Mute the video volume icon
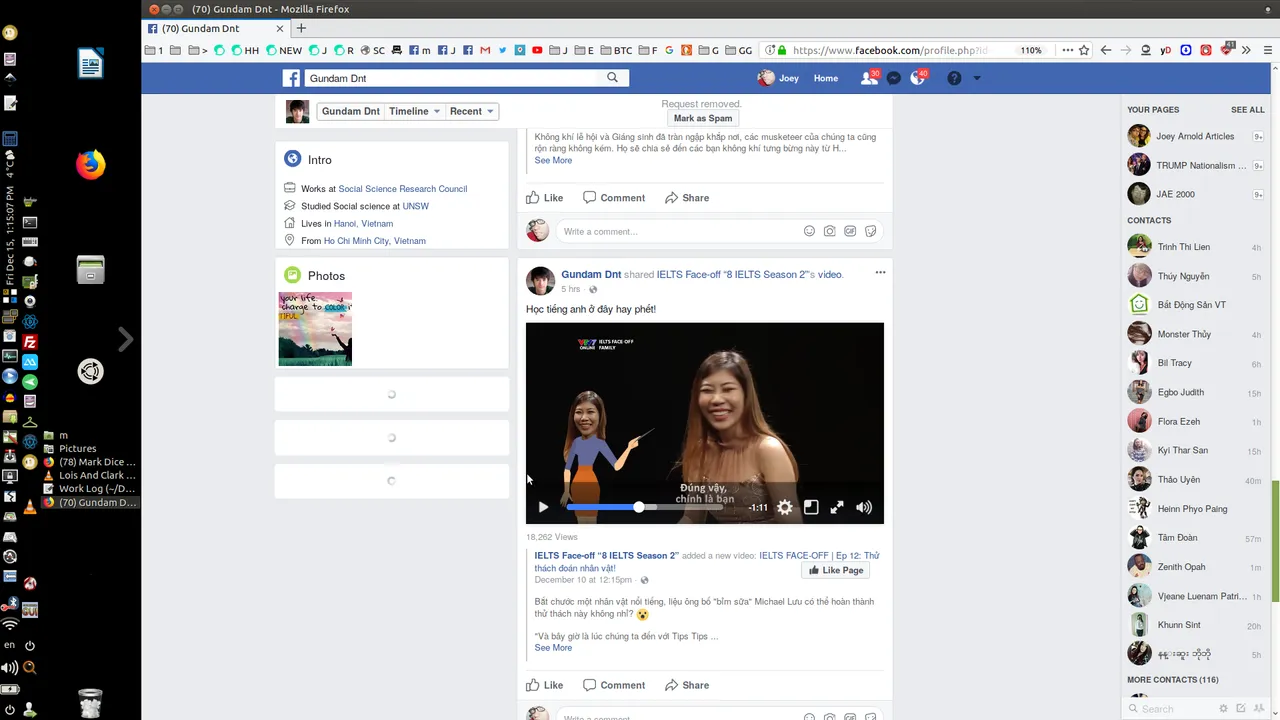The image size is (1280, 720). (x=864, y=507)
